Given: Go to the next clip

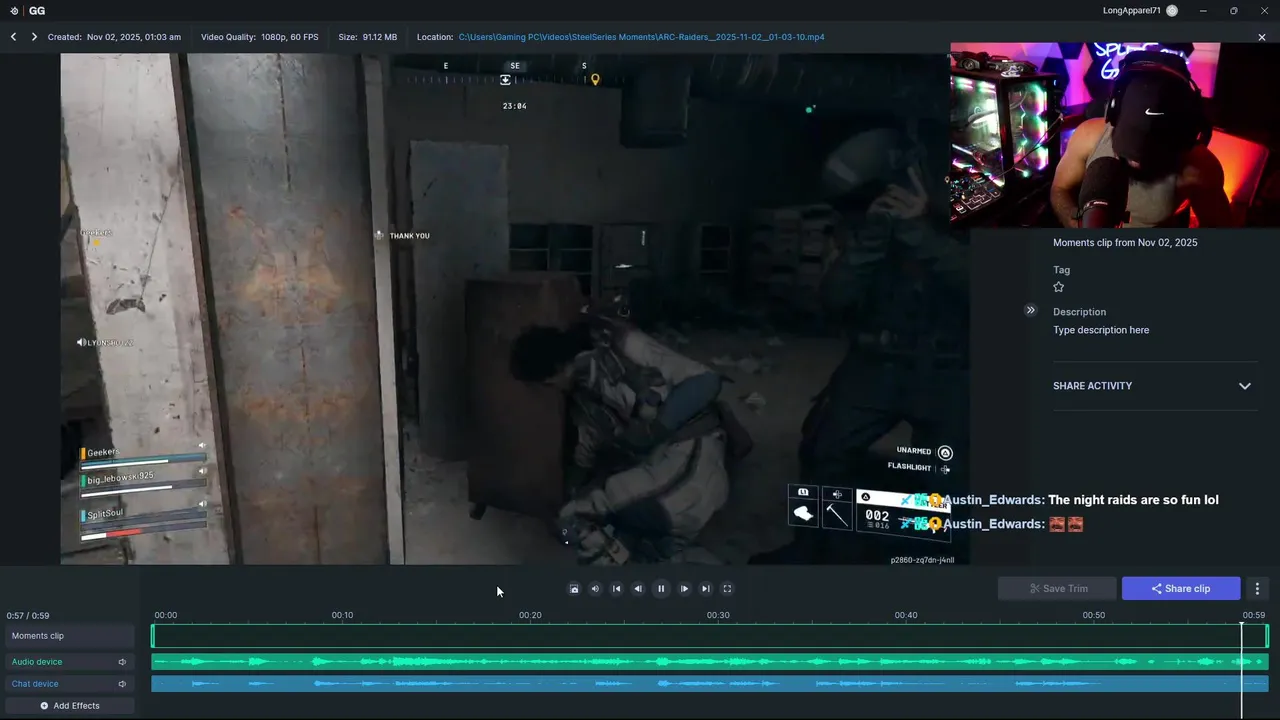Looking at the screenshot, I should click(x=34, y=37).
